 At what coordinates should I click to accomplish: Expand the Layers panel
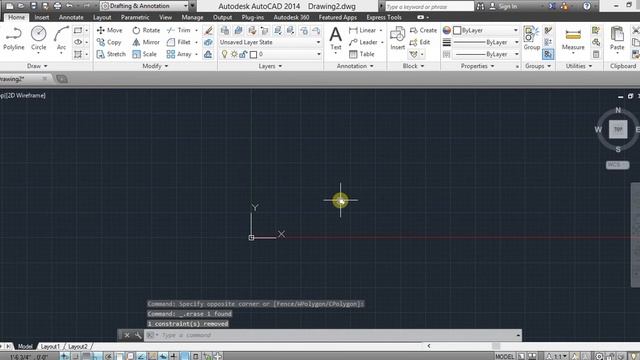click(270, 66)
